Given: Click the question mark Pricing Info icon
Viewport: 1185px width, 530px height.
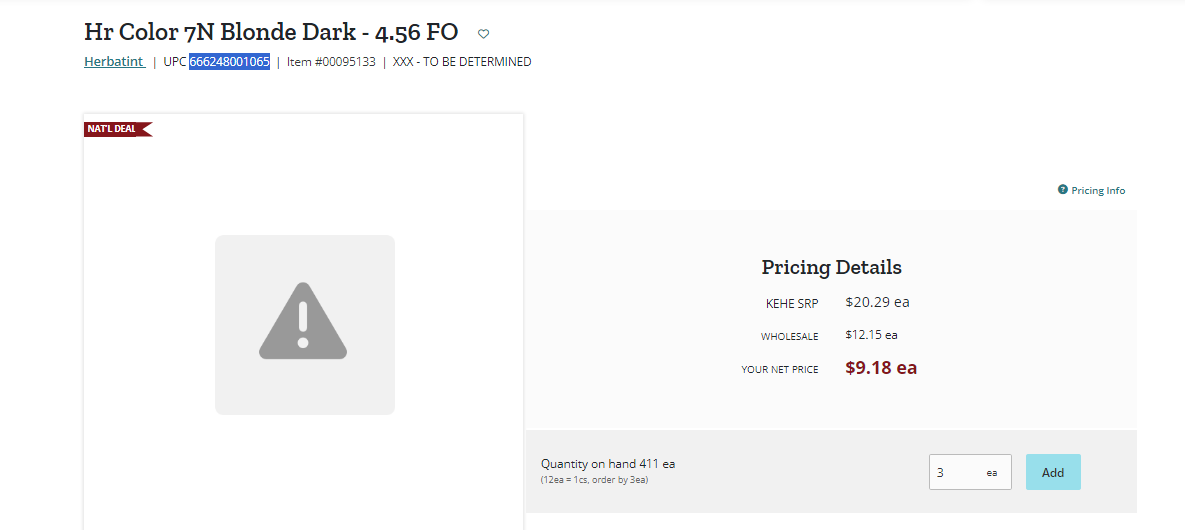Looking at the screenshot, I should (1063, 190).
